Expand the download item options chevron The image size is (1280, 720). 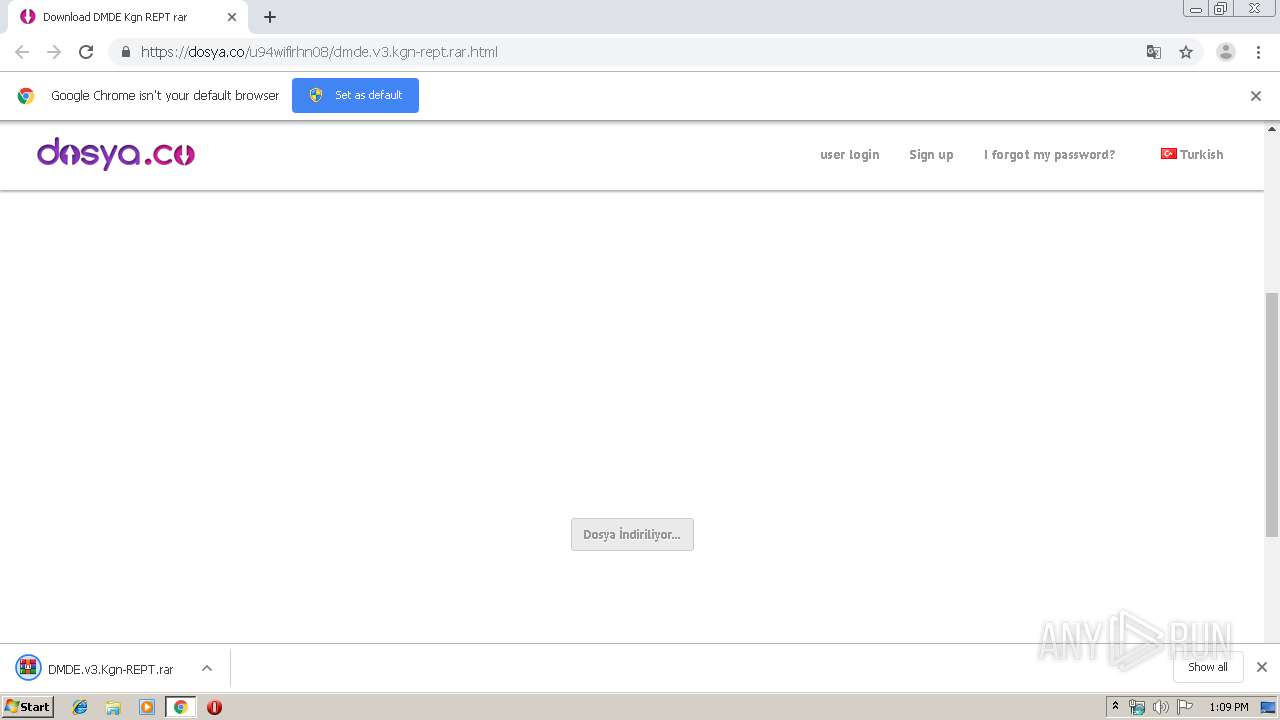[x=207, y=668]
